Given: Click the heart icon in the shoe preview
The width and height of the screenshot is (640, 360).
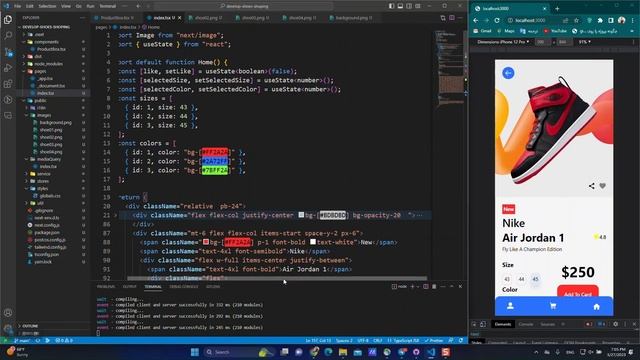Looking at the screenshot, I should coord(602,186).
